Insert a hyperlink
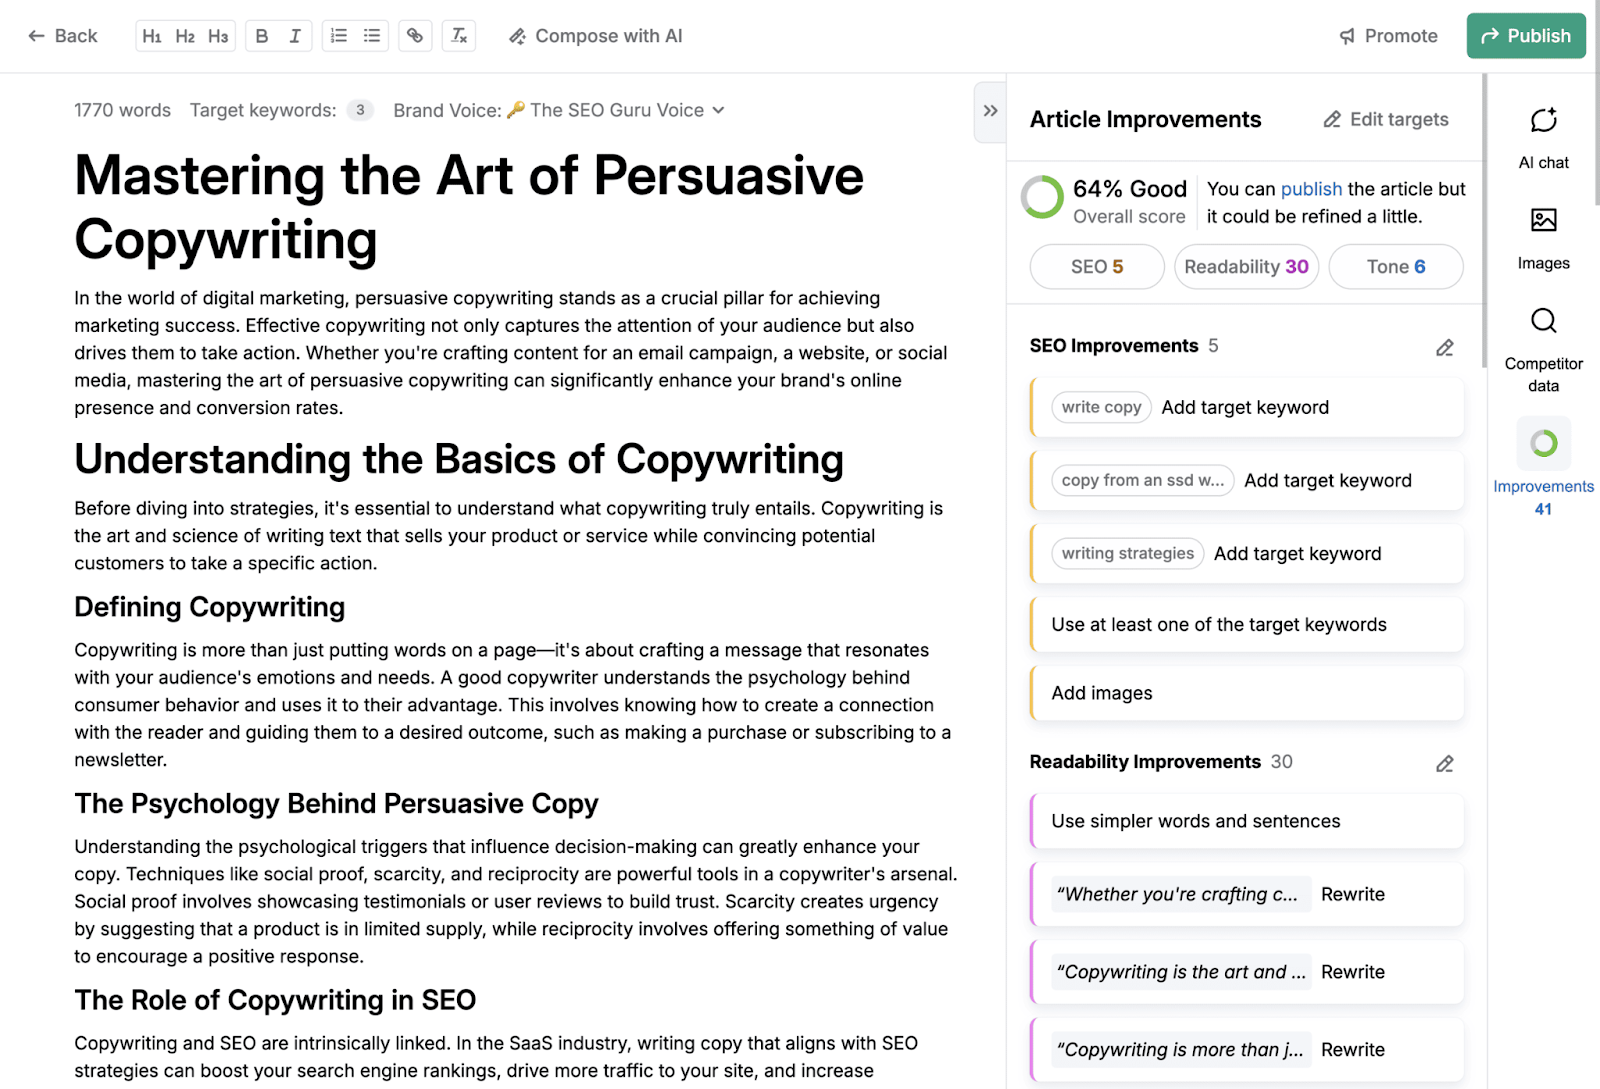Viewport: 1600px width, 1089px height. click(x=415, y=35)
